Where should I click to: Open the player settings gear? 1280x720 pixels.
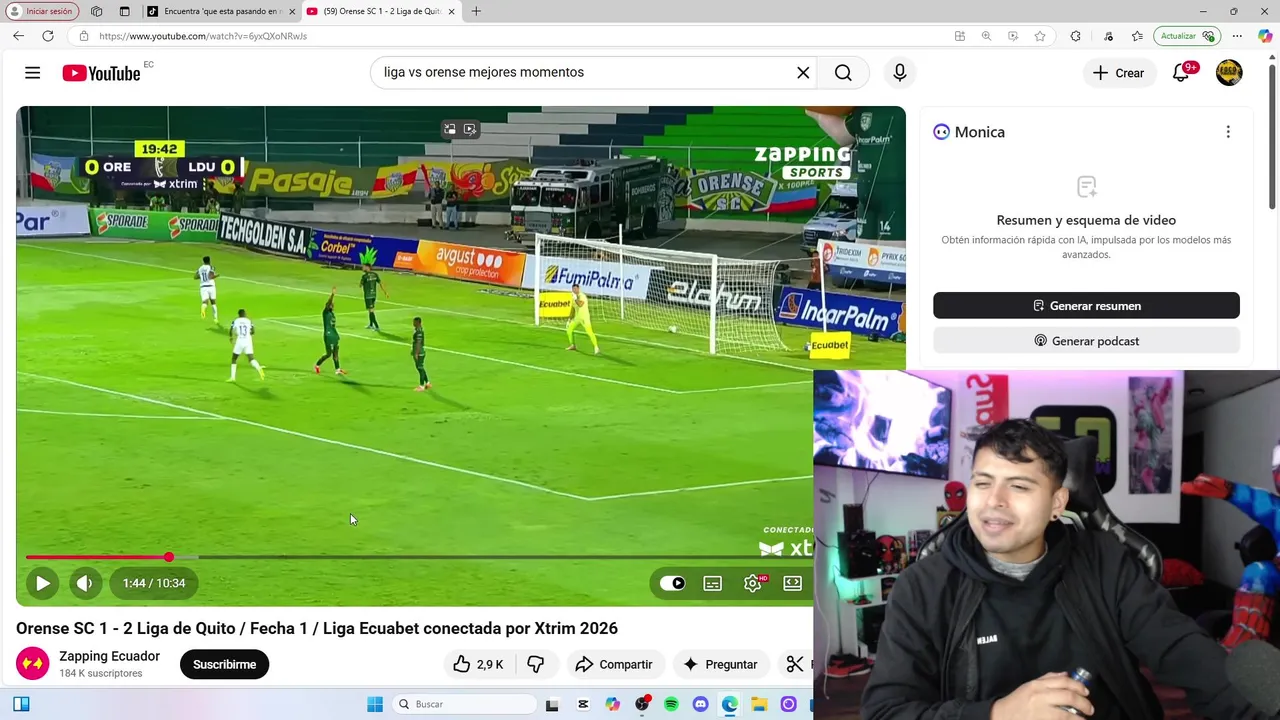(753, 583)
